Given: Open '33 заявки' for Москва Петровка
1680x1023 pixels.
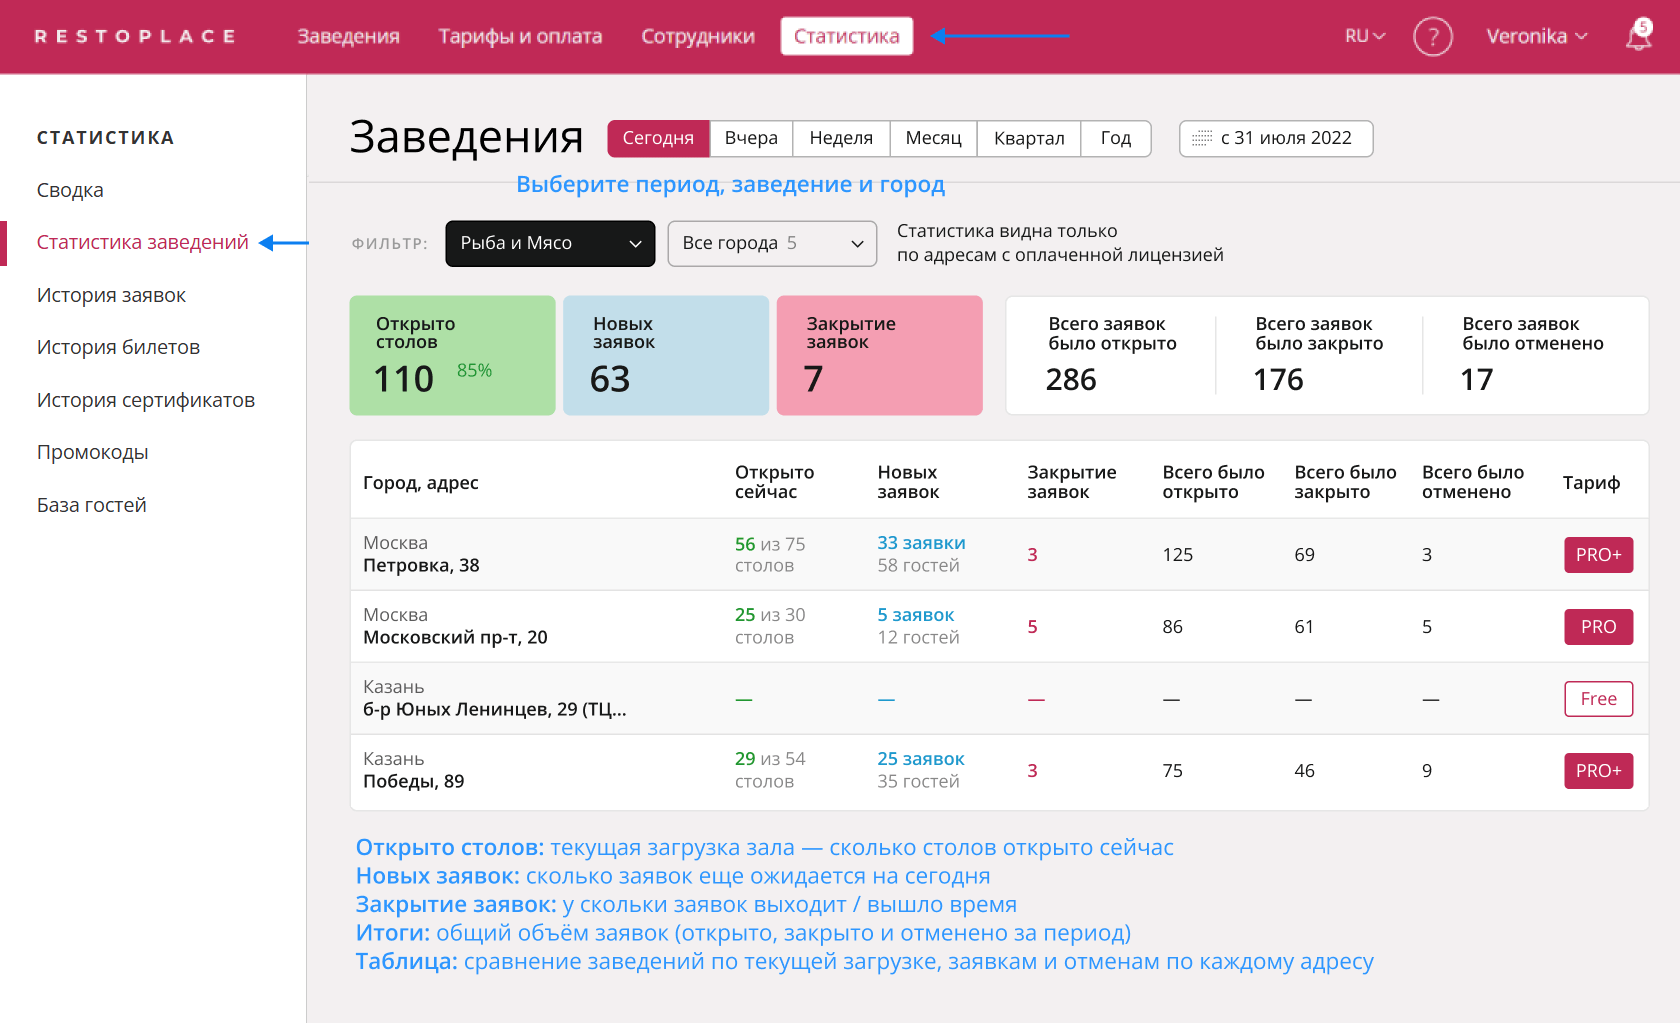Looking at the screenshot, I should [x=921, y=542].
